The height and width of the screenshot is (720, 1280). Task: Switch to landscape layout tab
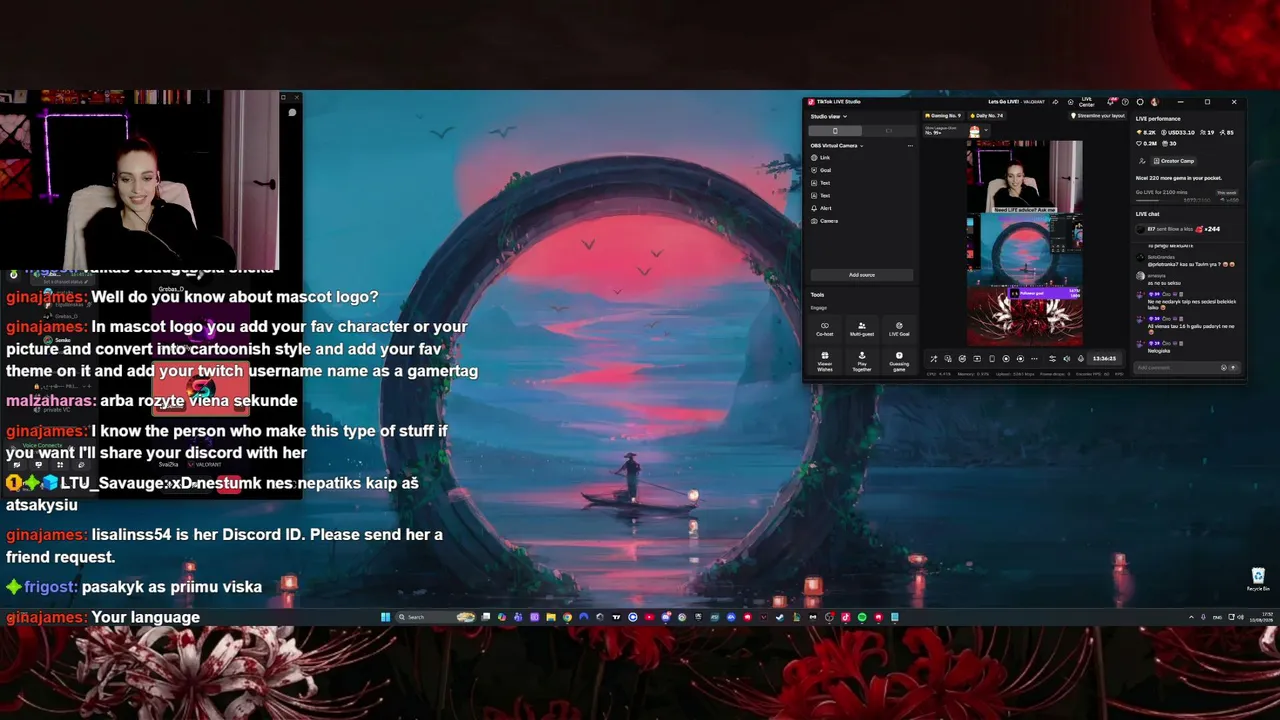(x=888, y=131)
